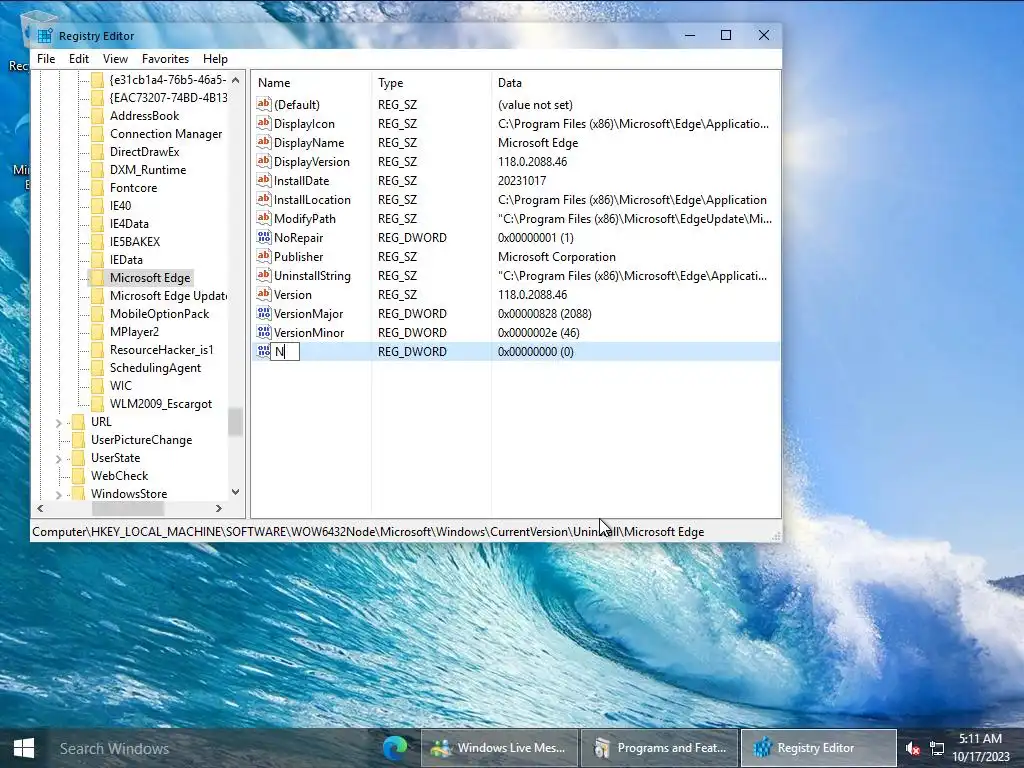
Task: Expand the URL registry key
Action: (59, 423)
